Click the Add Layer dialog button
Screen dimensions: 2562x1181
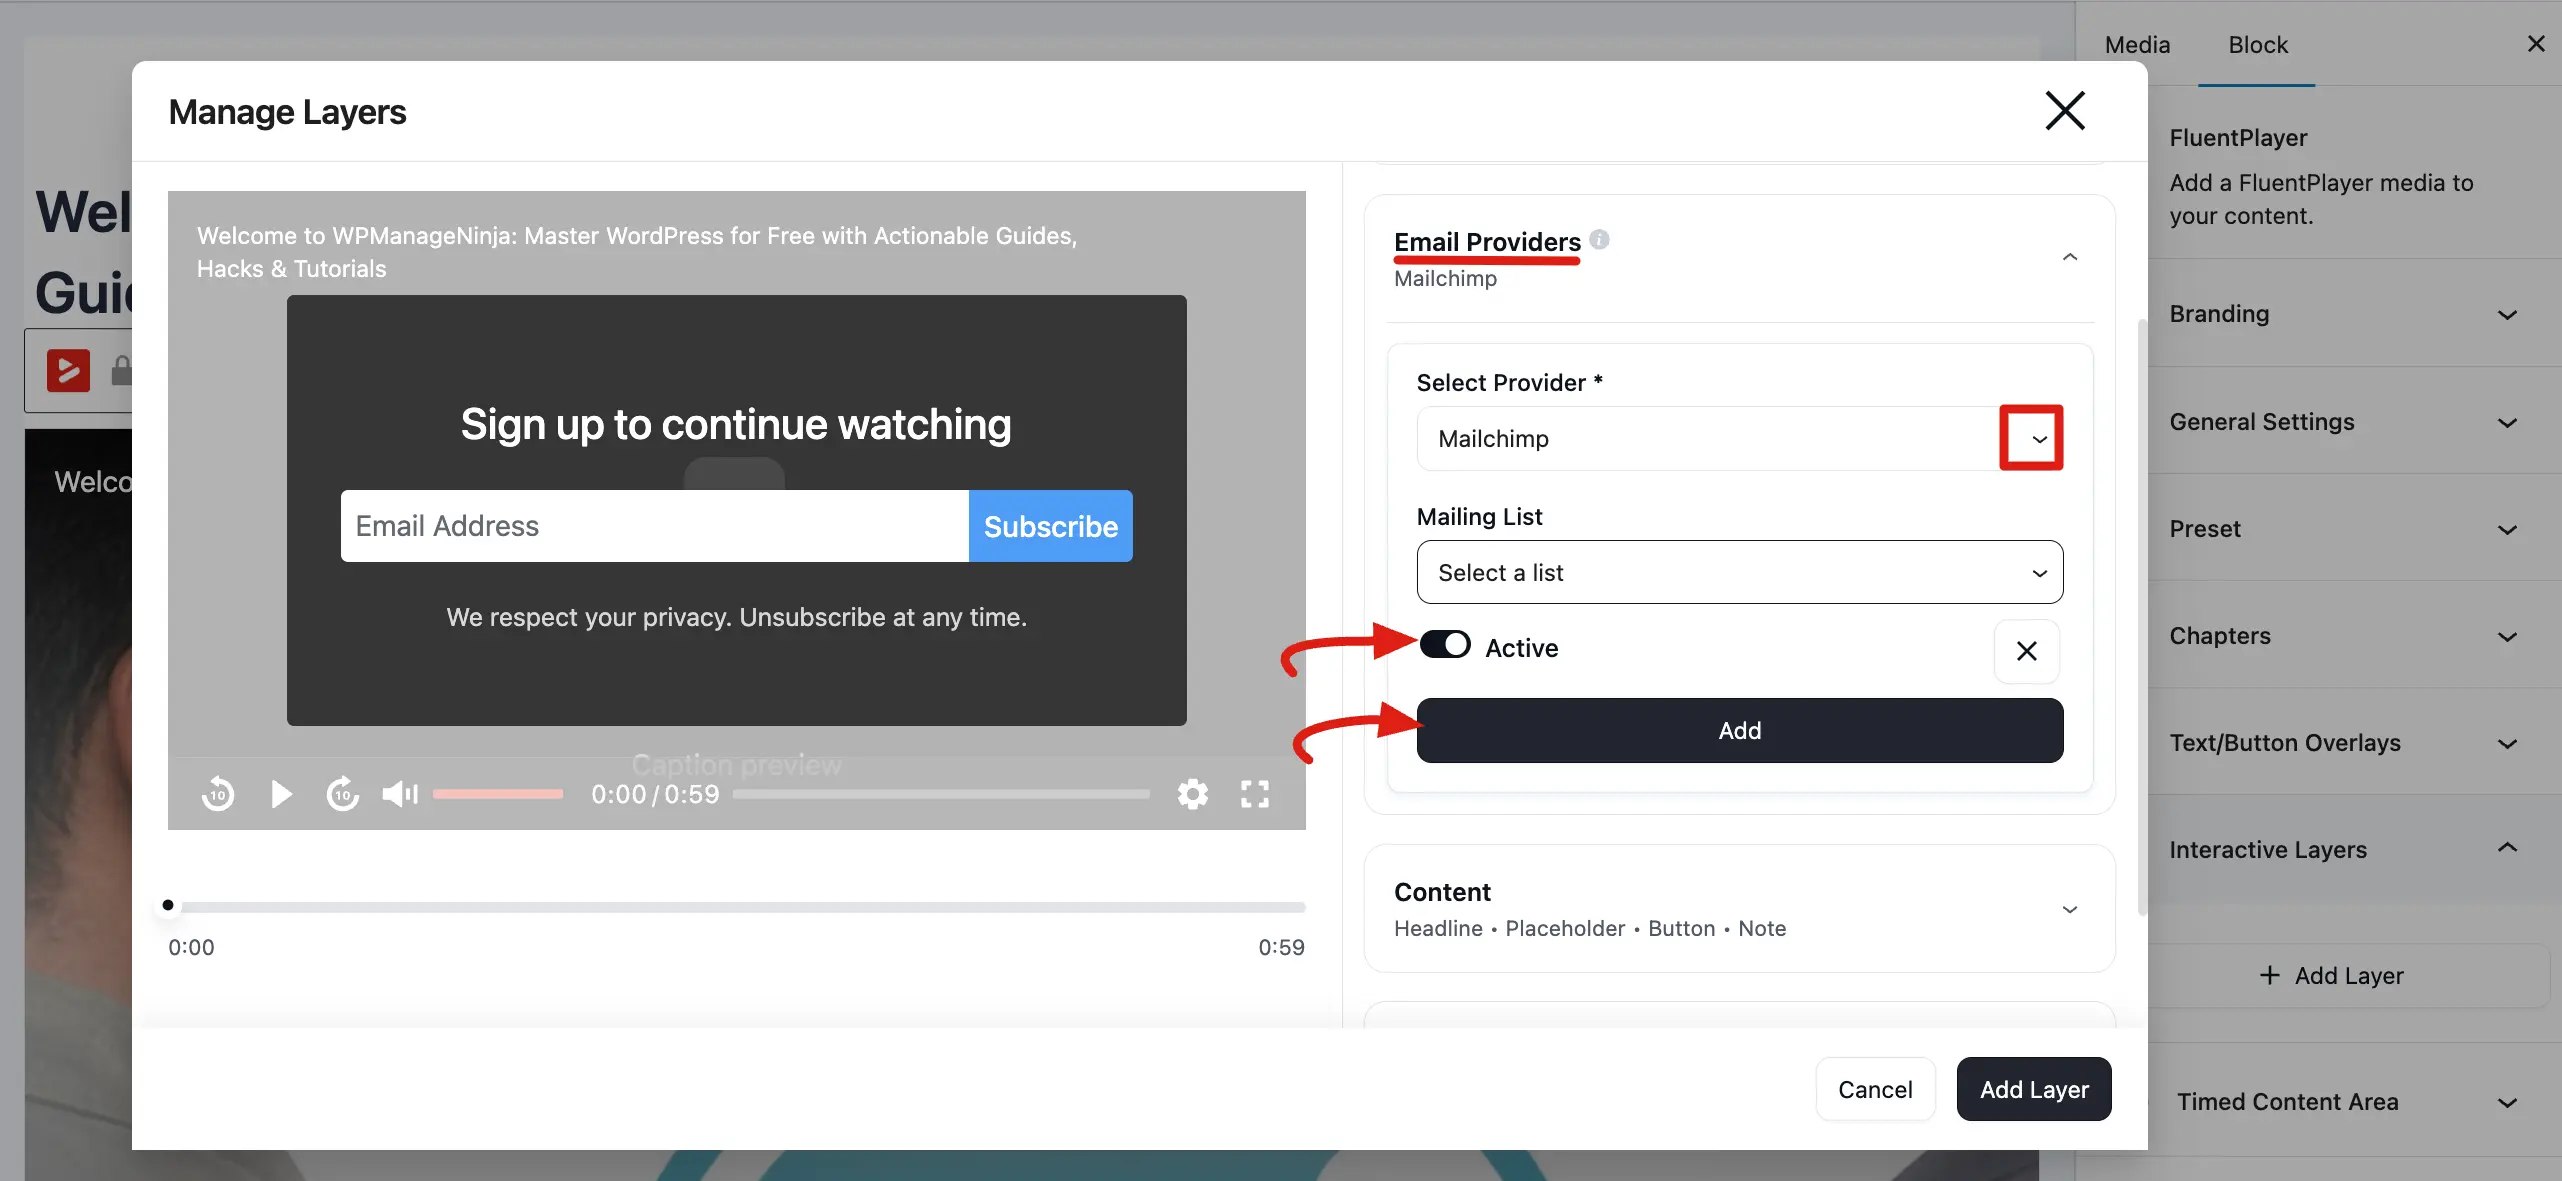pyautogui.click(x=2034, y=1089)
